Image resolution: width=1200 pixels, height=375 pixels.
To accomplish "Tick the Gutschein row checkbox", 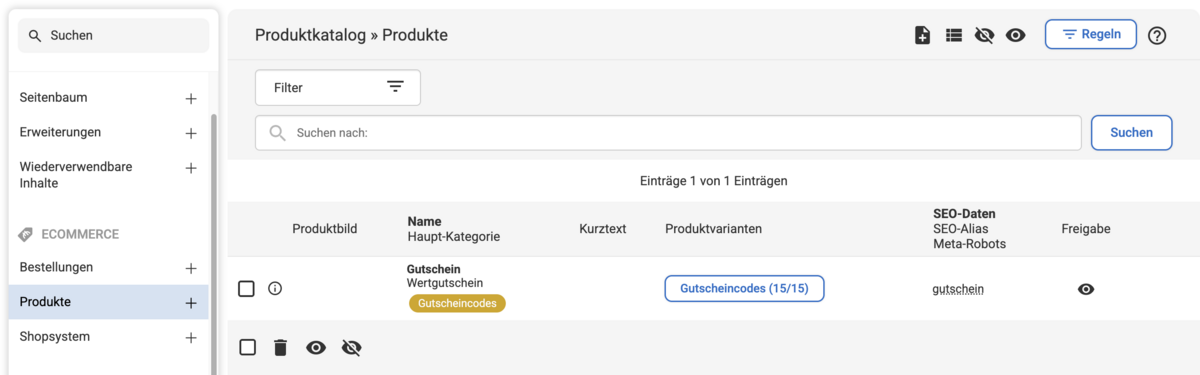I will (246, 289).
